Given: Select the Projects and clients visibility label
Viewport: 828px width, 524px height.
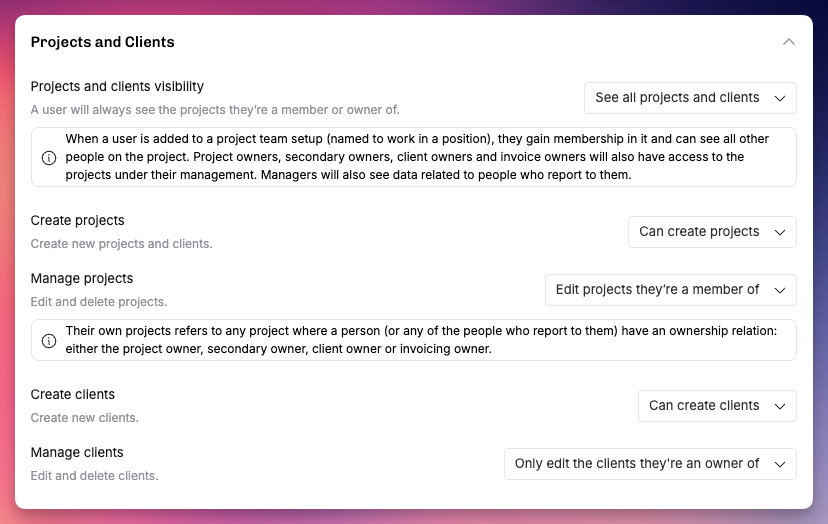Looking at the screenshot, I should [x=117, y=86].
